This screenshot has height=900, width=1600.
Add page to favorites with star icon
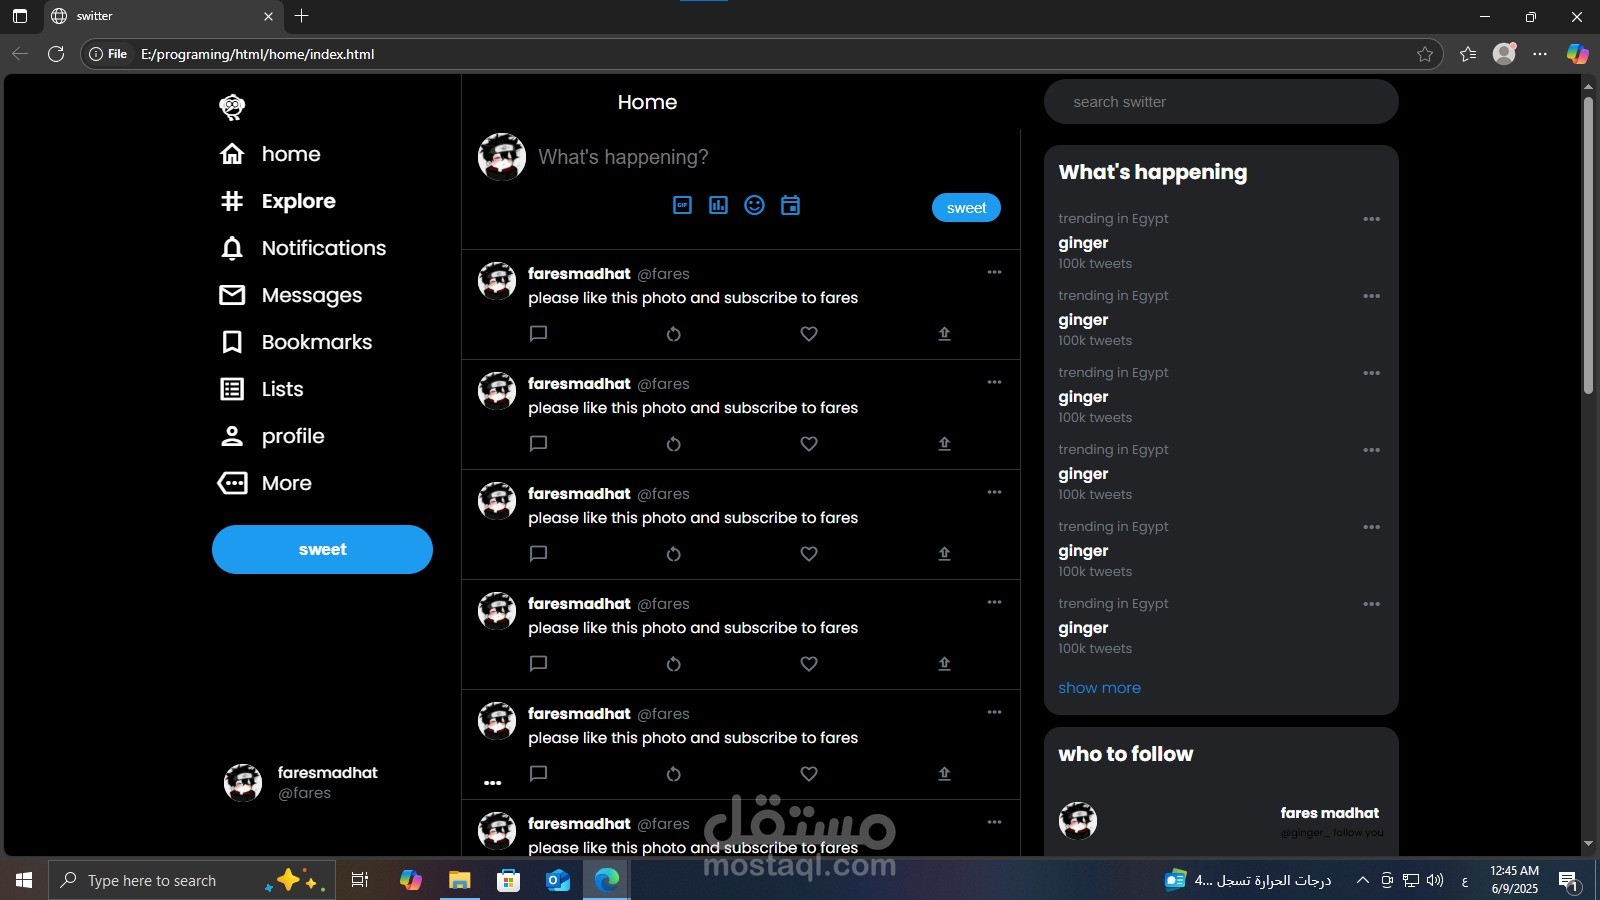(1425, 54)
